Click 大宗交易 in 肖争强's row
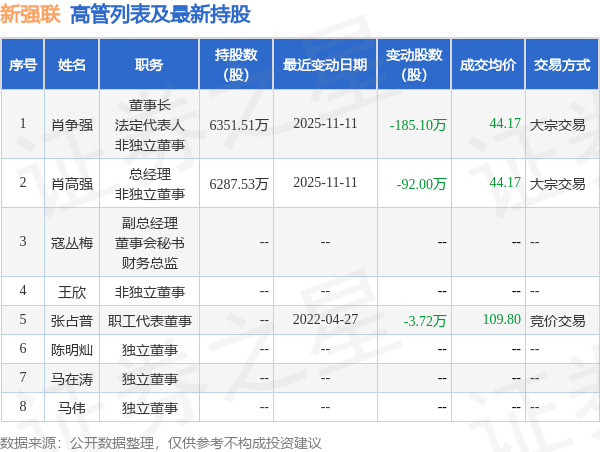Screen dimensions: 600x452 (558, 125)
